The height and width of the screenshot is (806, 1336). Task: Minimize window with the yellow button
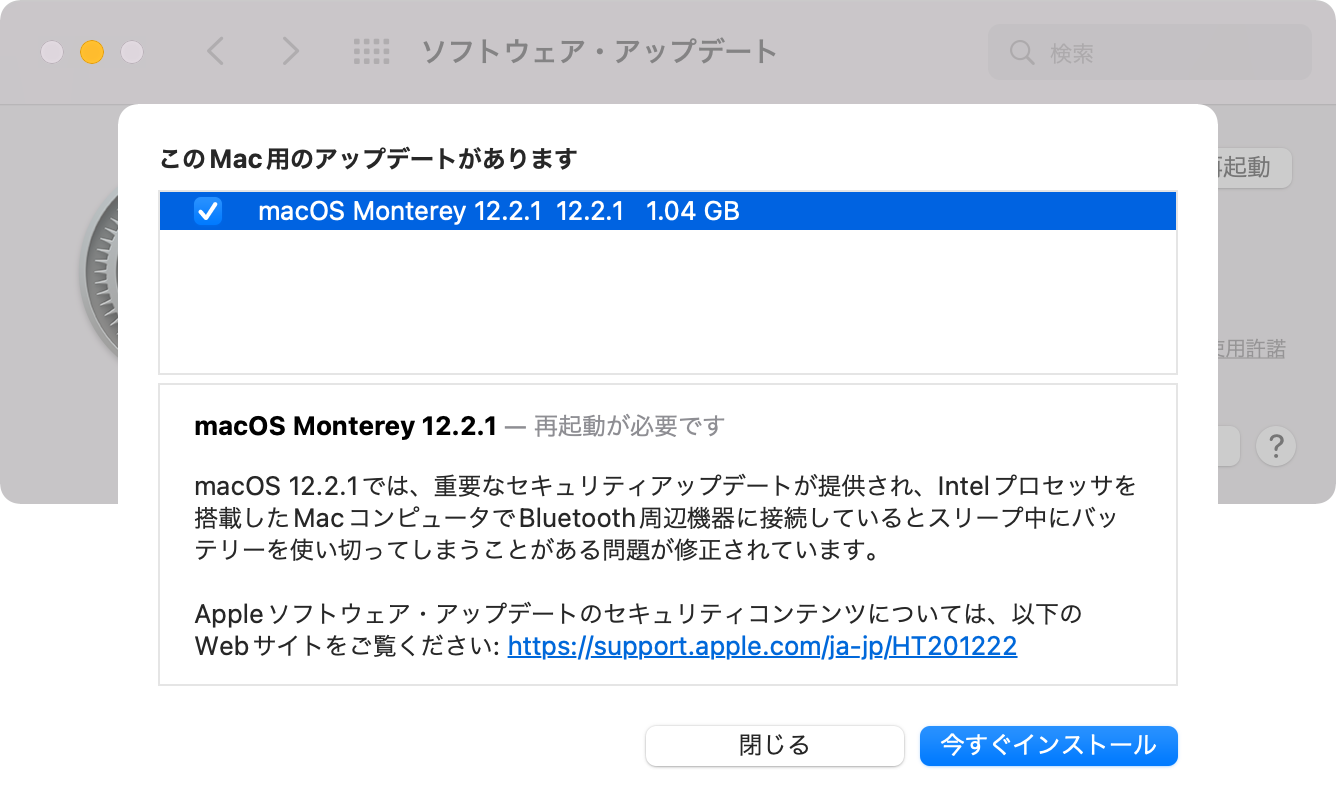coord(92,52)
